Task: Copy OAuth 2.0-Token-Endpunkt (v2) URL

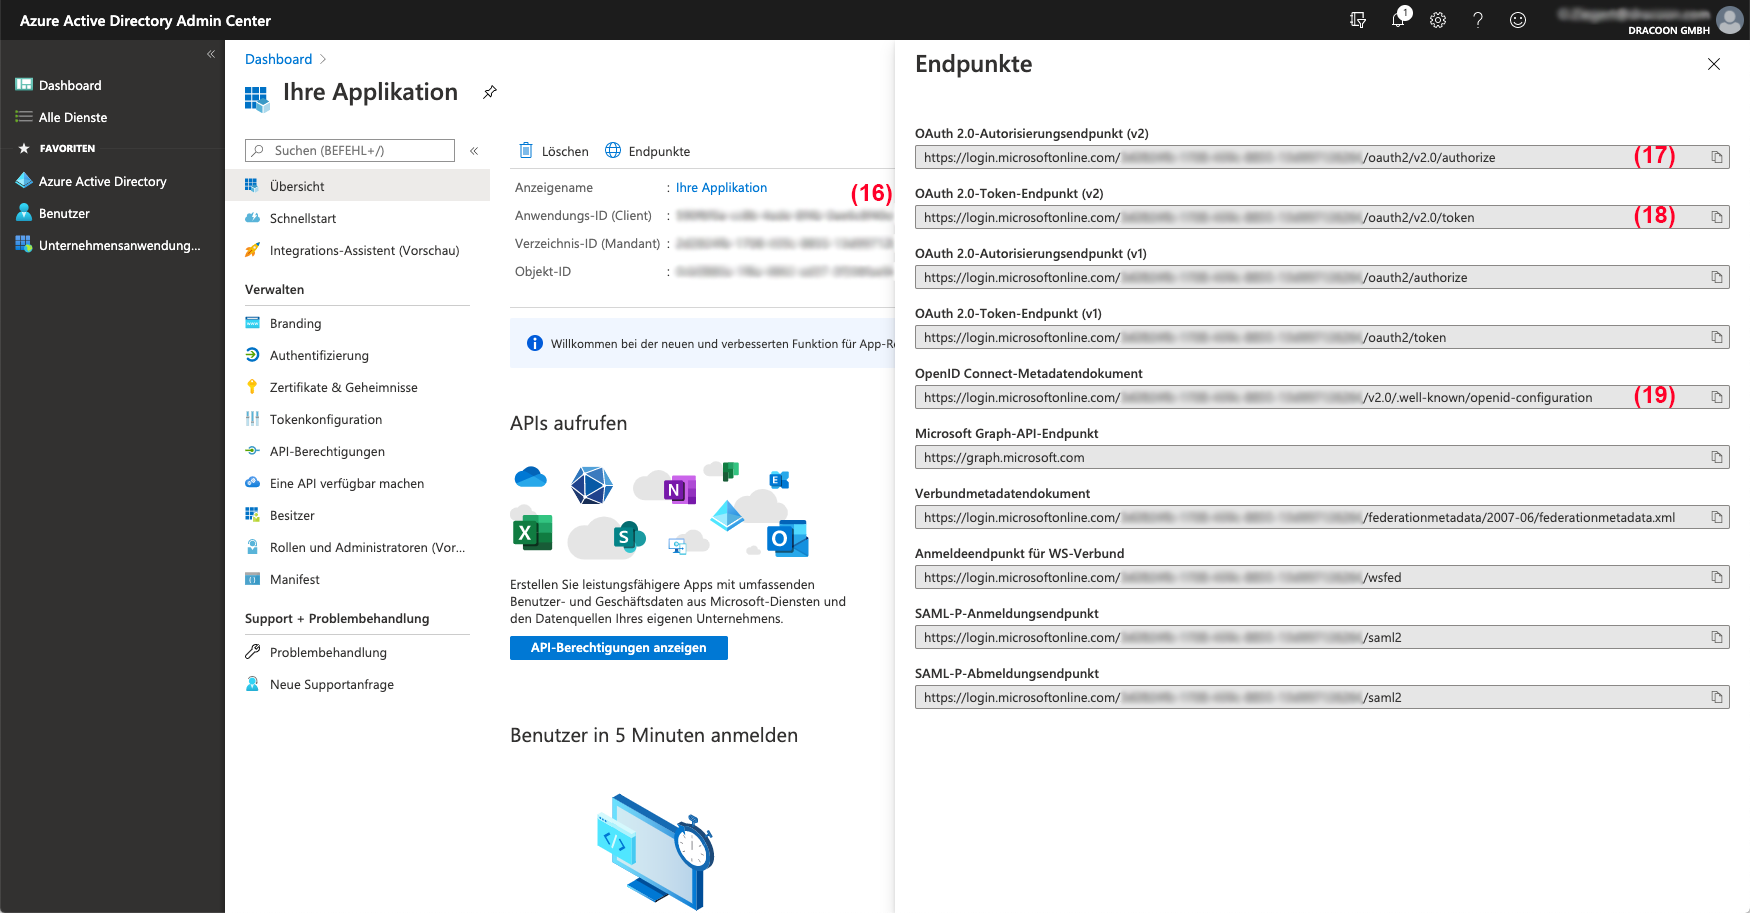Action: 1716,217
